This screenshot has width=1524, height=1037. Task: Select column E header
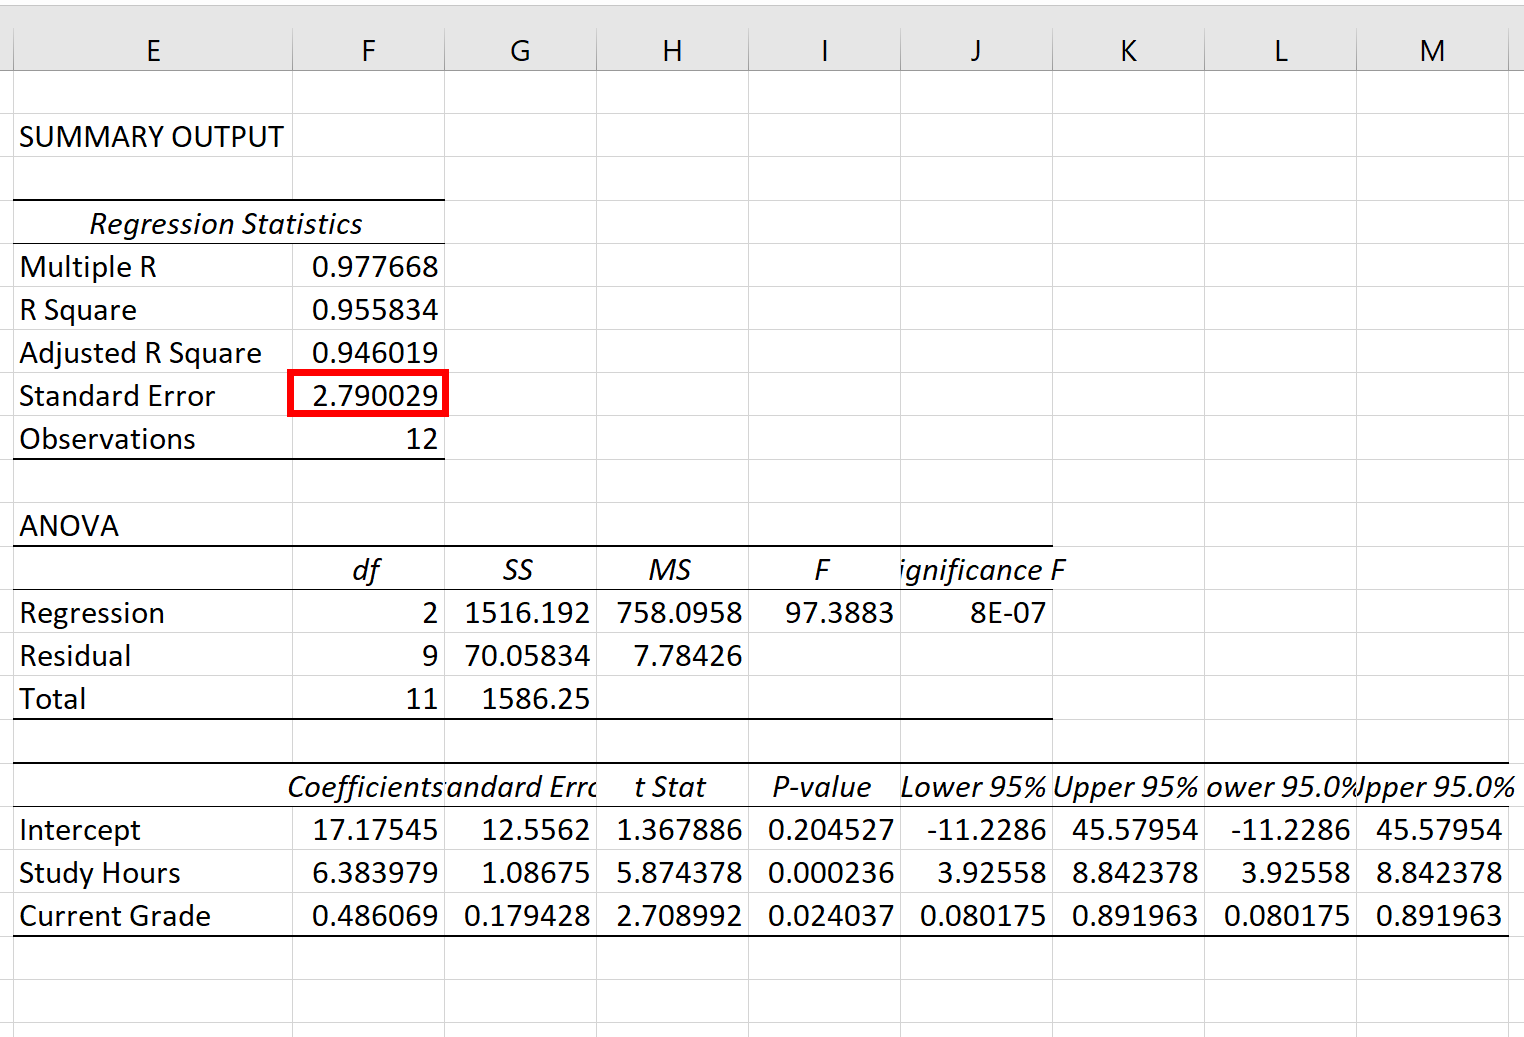(x=153, y=50)
